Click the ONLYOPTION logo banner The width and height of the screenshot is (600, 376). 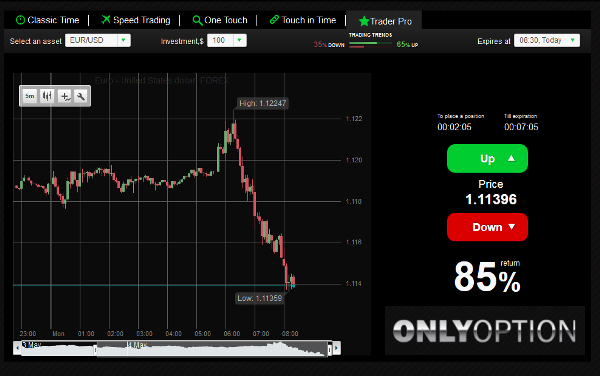click(485, 330)
